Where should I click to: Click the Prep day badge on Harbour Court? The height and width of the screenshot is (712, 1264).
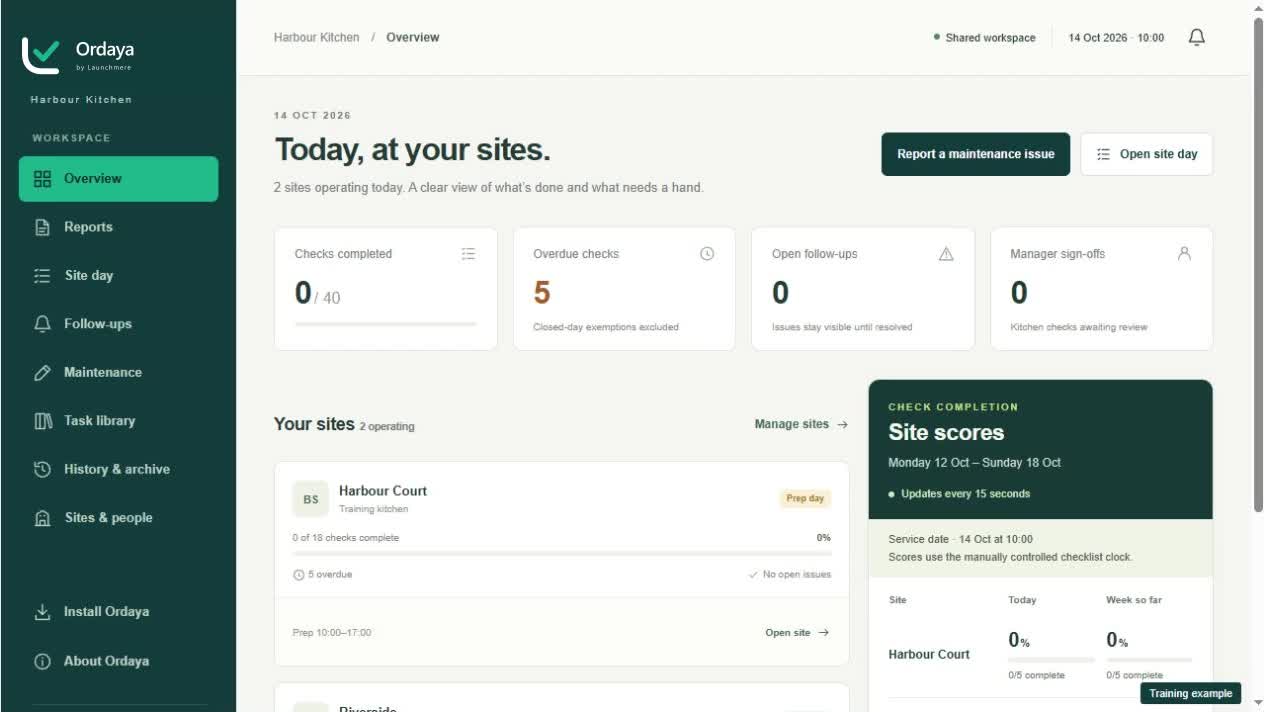tap(805, 498)
